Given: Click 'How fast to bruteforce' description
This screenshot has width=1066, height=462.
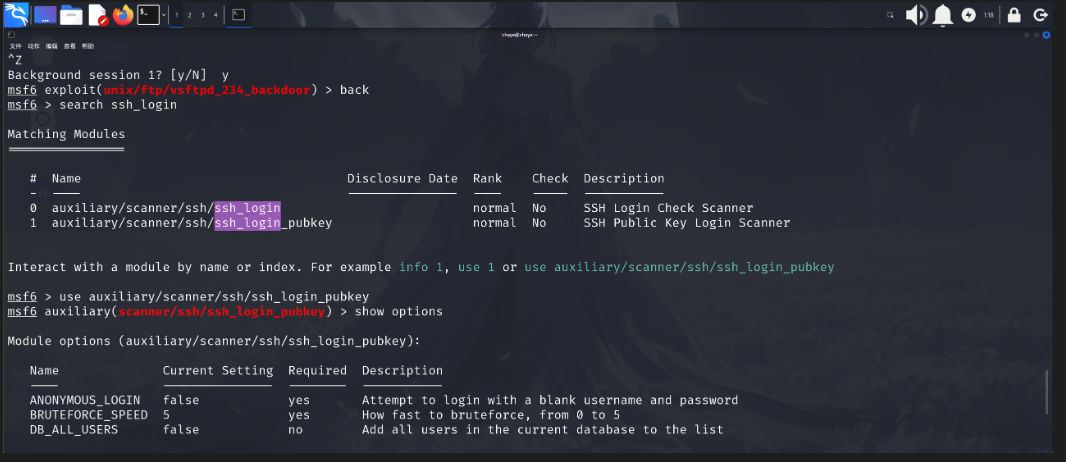Looking at the screenshot, I should (491, 415).
